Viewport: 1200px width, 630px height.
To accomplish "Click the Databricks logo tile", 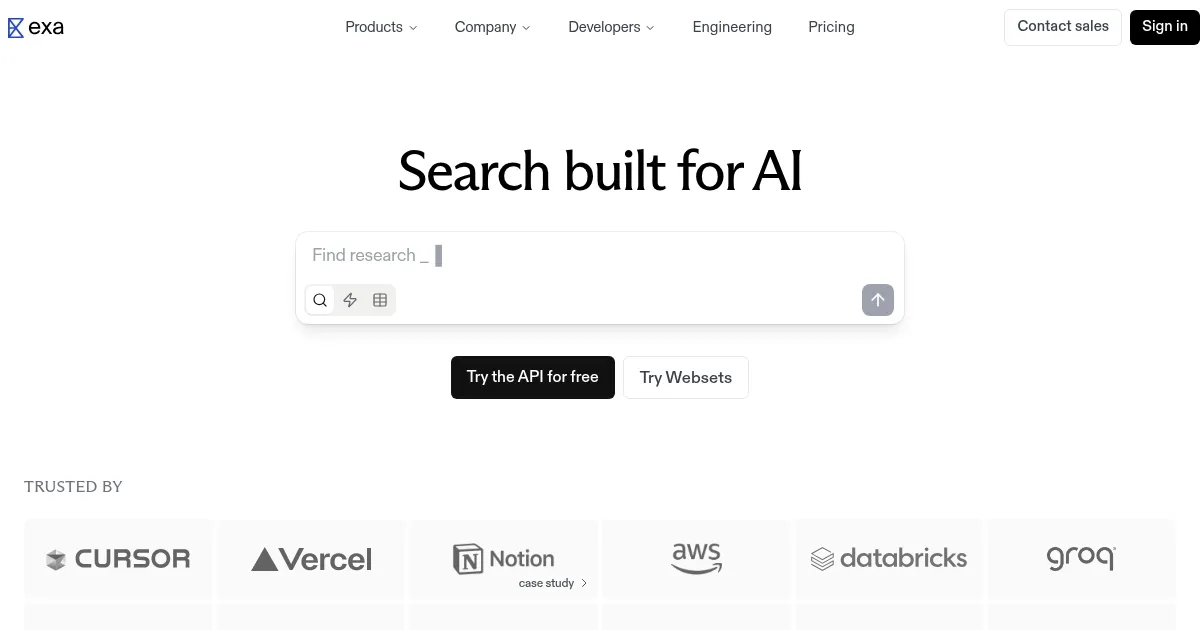I will point(888,559).
